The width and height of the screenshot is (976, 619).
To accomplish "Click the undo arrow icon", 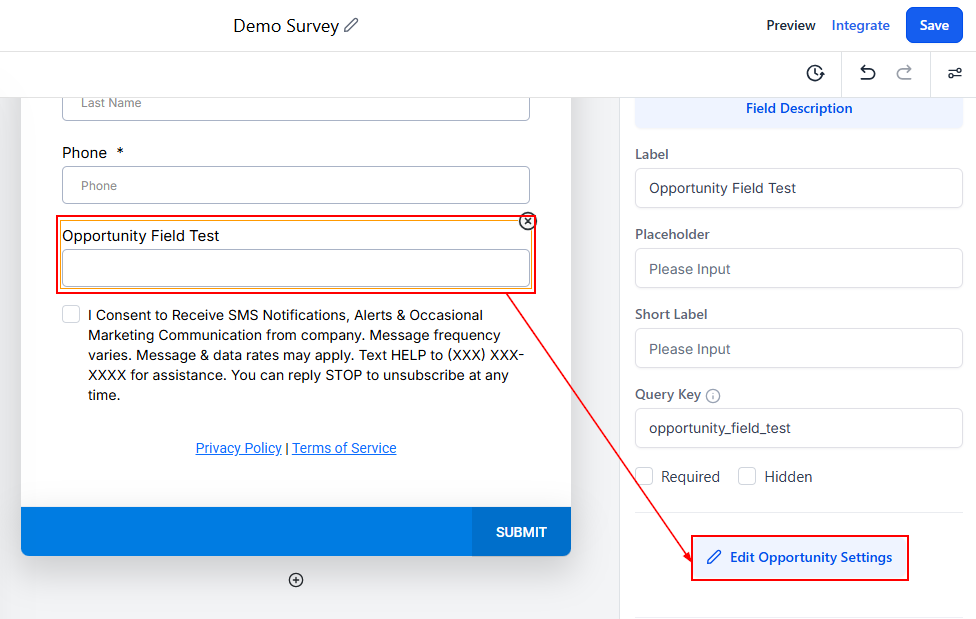I will [x=868, y=73].
